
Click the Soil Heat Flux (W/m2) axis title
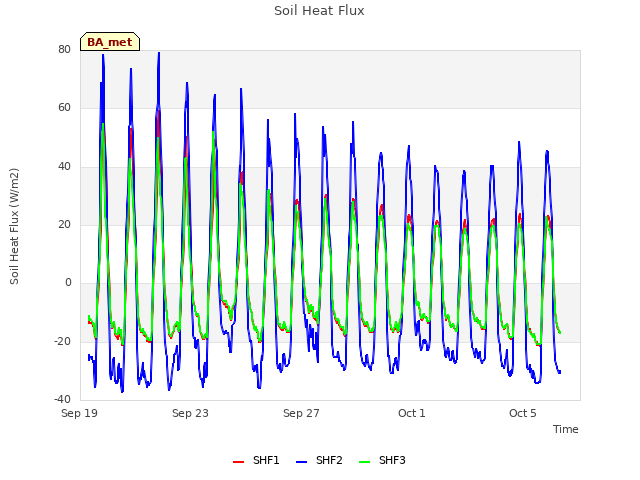click(14, 226)
